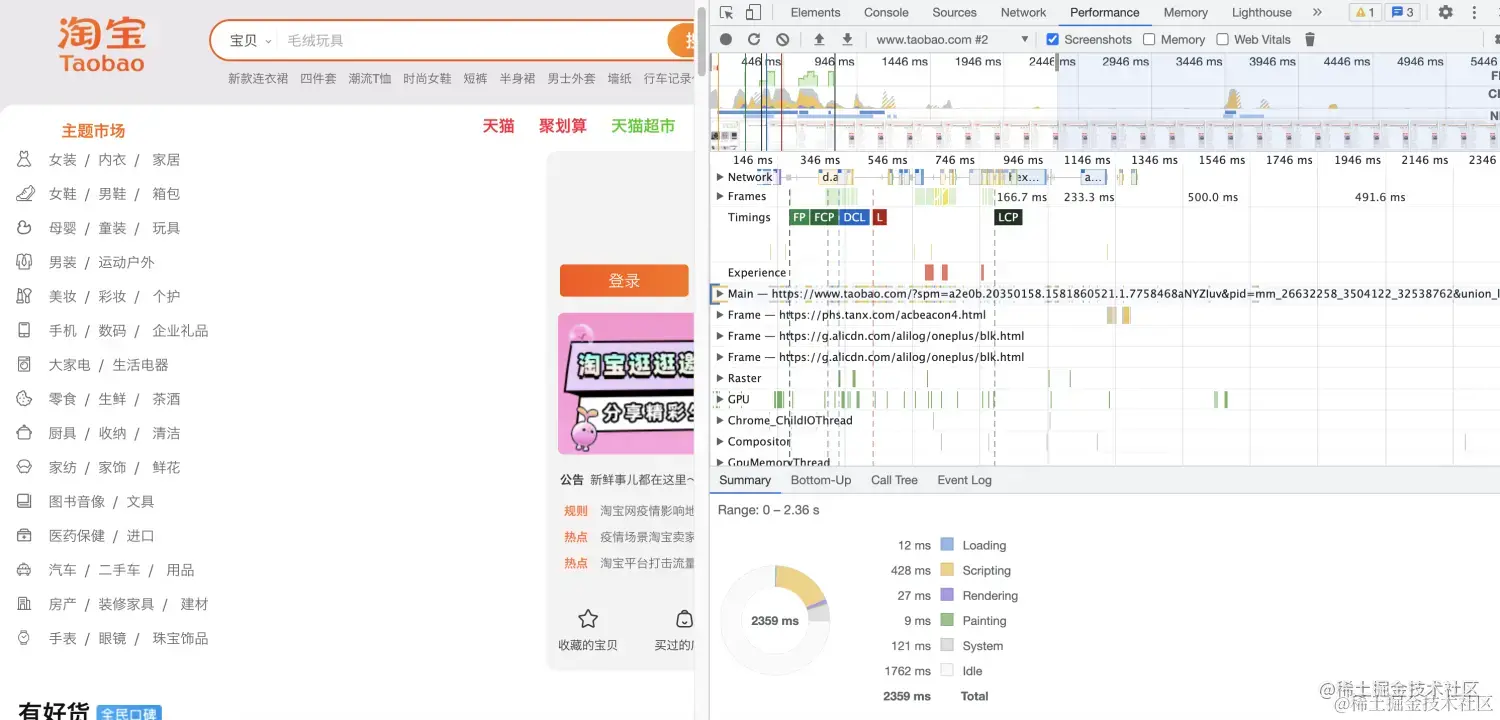Click the 大家电 appliance category icon
The image size is (1500, 720).
pyautogui.click(x=25, y=364)
